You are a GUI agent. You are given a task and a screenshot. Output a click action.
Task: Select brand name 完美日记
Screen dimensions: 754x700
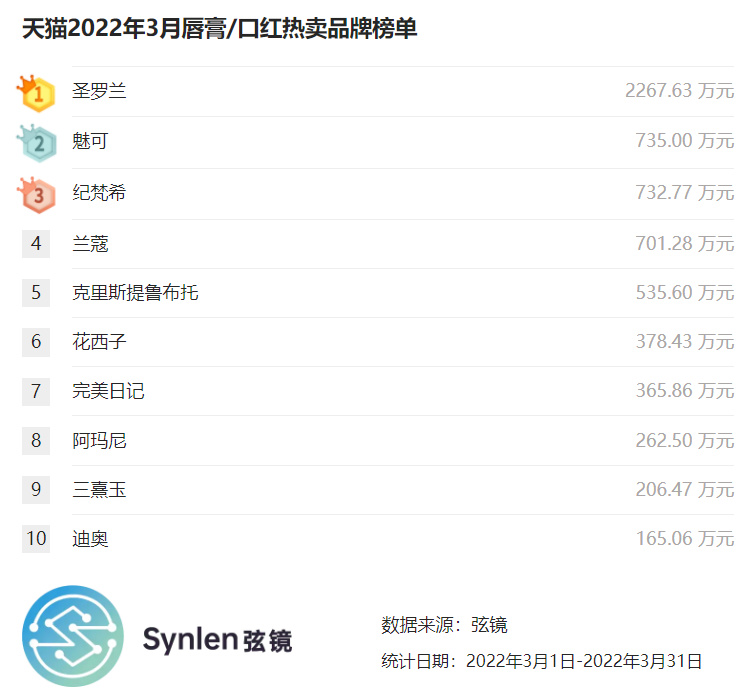pos(108,391)
